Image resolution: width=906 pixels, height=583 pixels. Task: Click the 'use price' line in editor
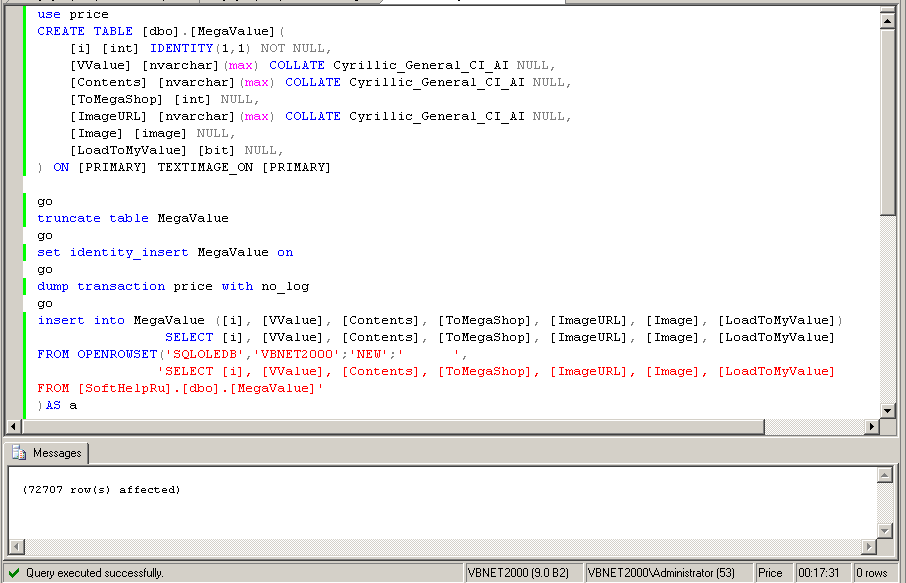[x=73, y=14]
